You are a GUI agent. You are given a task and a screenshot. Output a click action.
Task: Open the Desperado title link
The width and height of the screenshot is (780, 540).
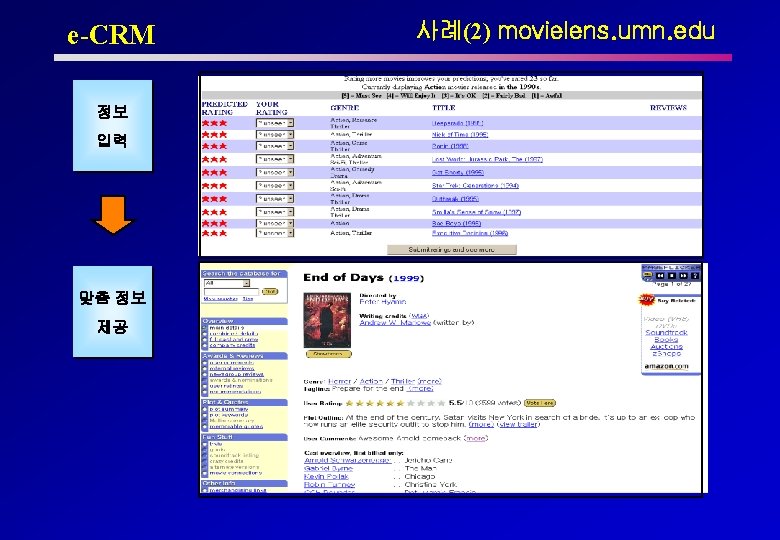tap(457, 123)
